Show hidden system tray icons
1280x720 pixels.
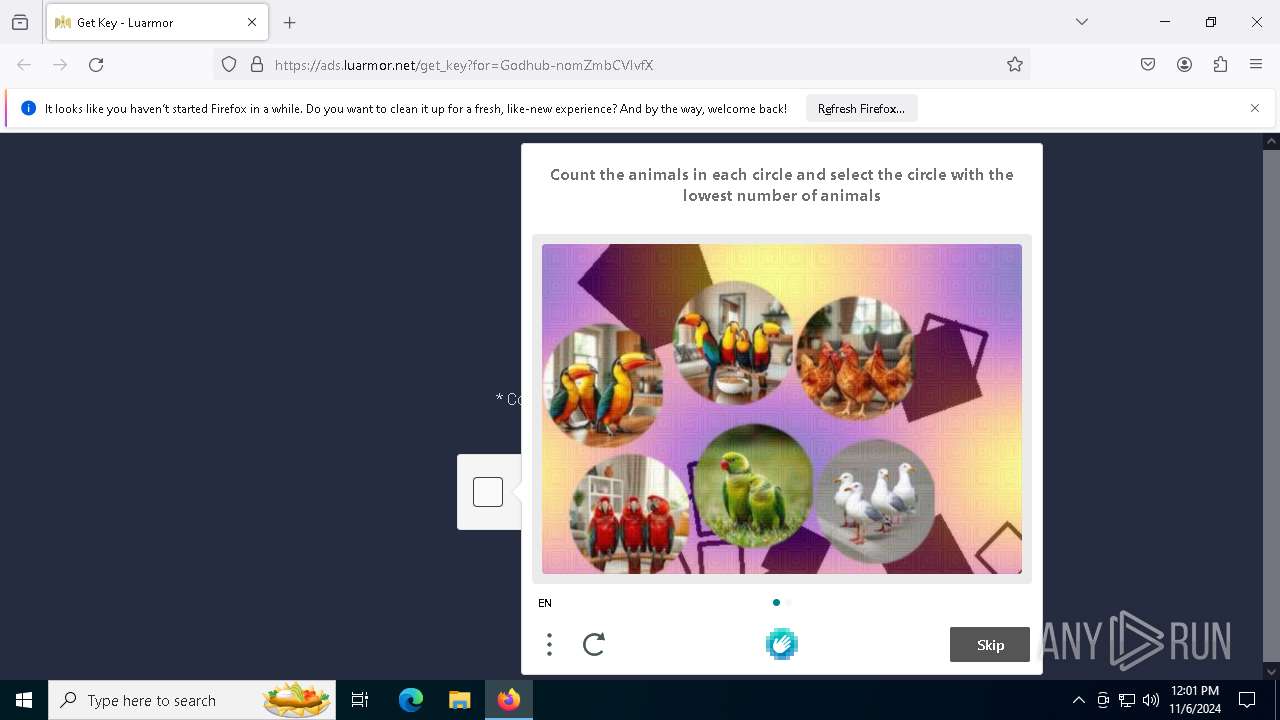[1078, 700]
